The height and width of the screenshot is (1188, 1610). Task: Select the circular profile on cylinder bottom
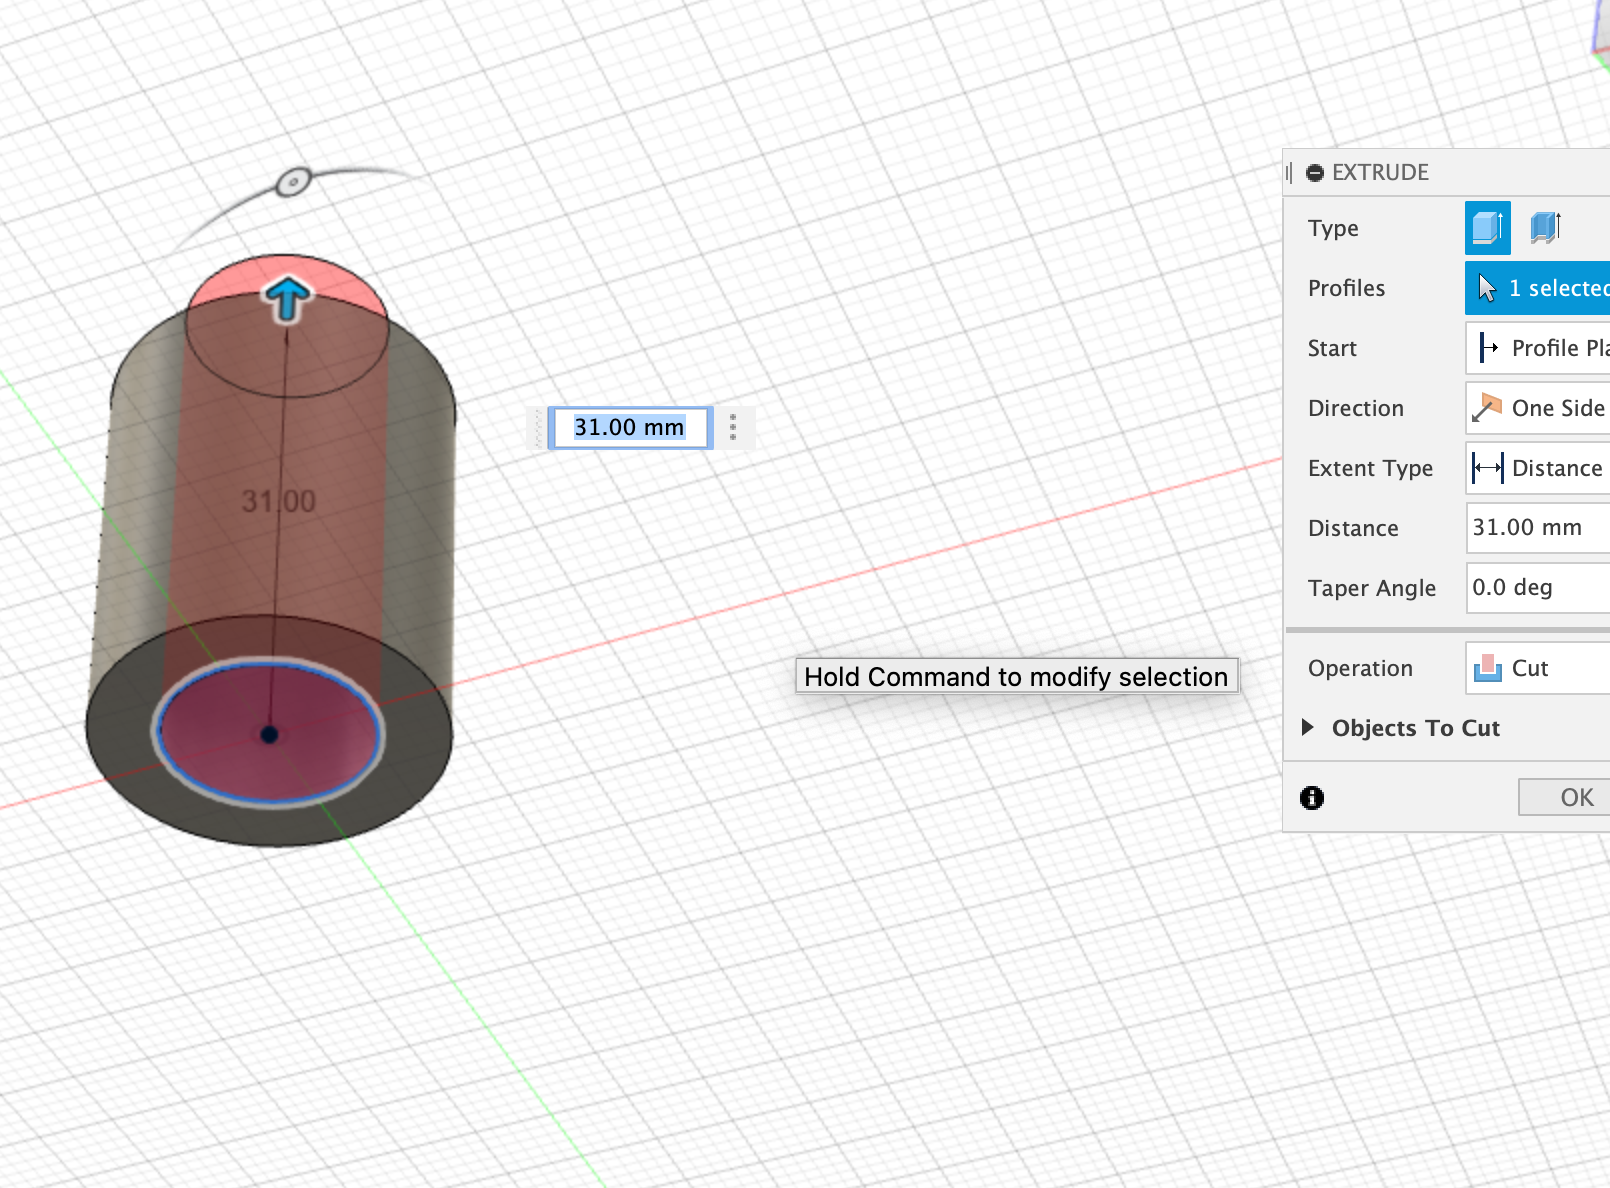268,733
